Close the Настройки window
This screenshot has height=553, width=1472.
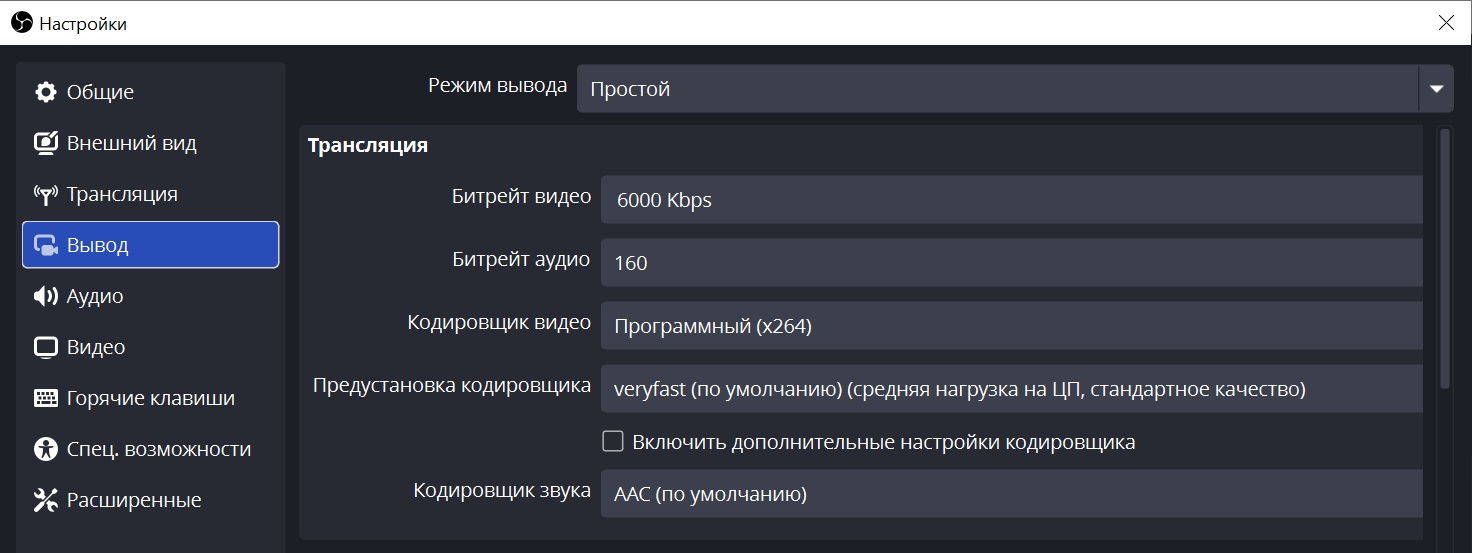(x=1445, y=23)
